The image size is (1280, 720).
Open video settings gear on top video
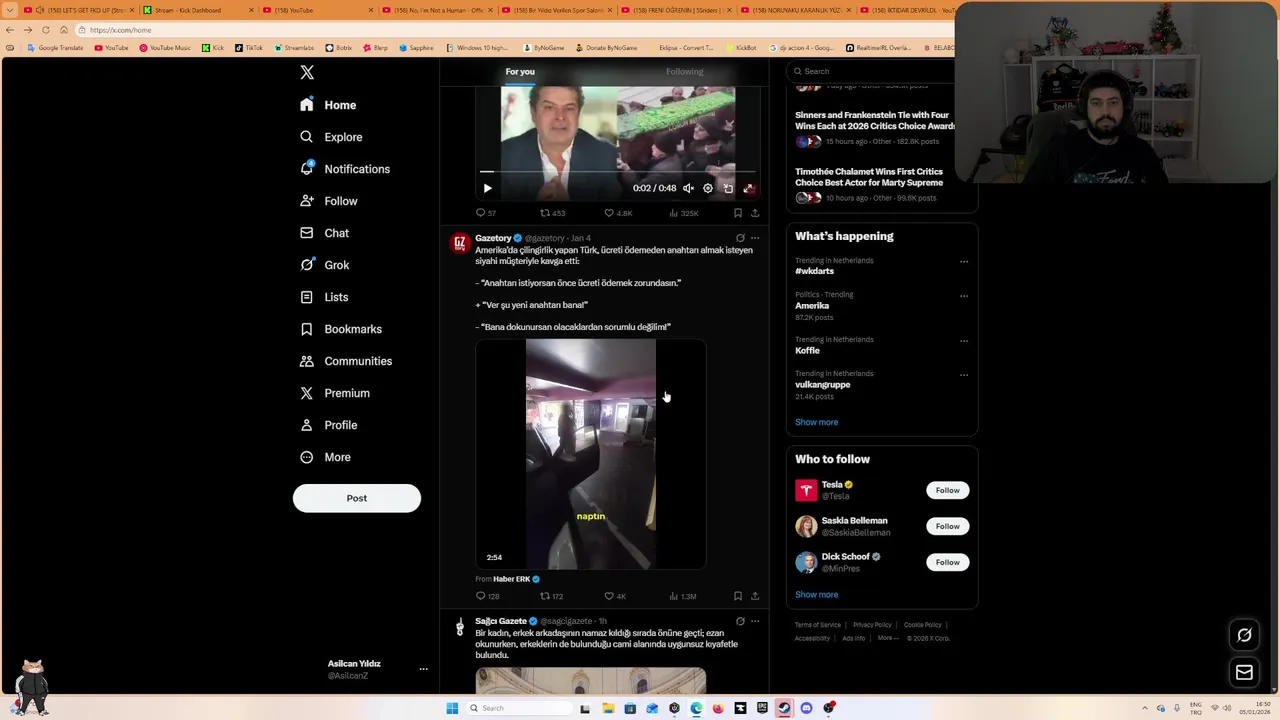click(708, 188)
